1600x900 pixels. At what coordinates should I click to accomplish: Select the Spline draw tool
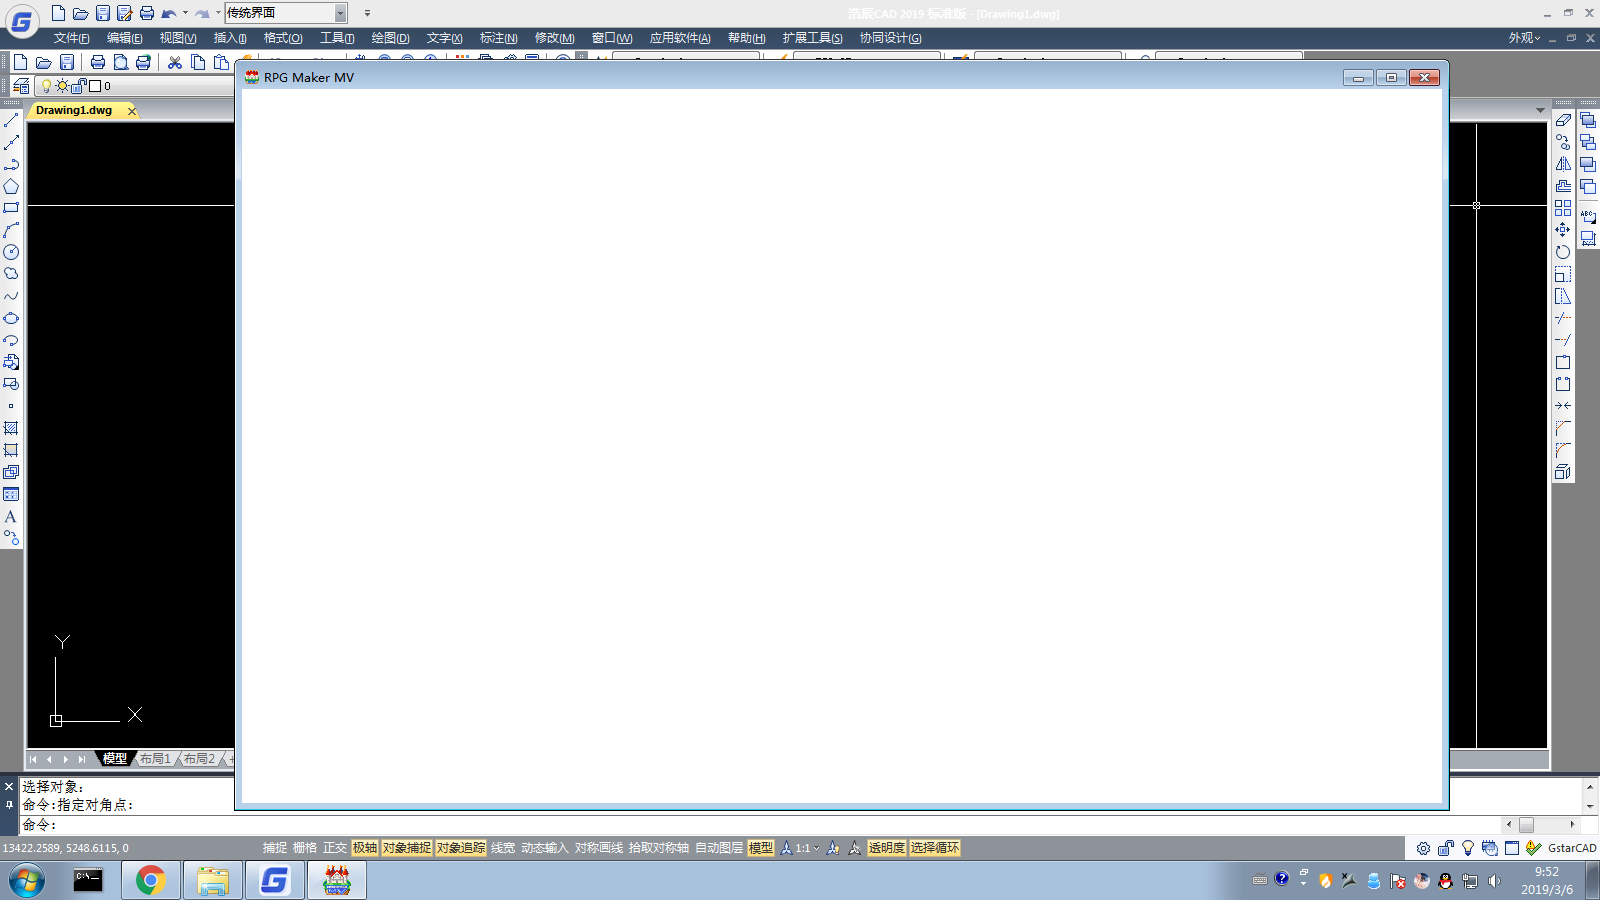11,296
